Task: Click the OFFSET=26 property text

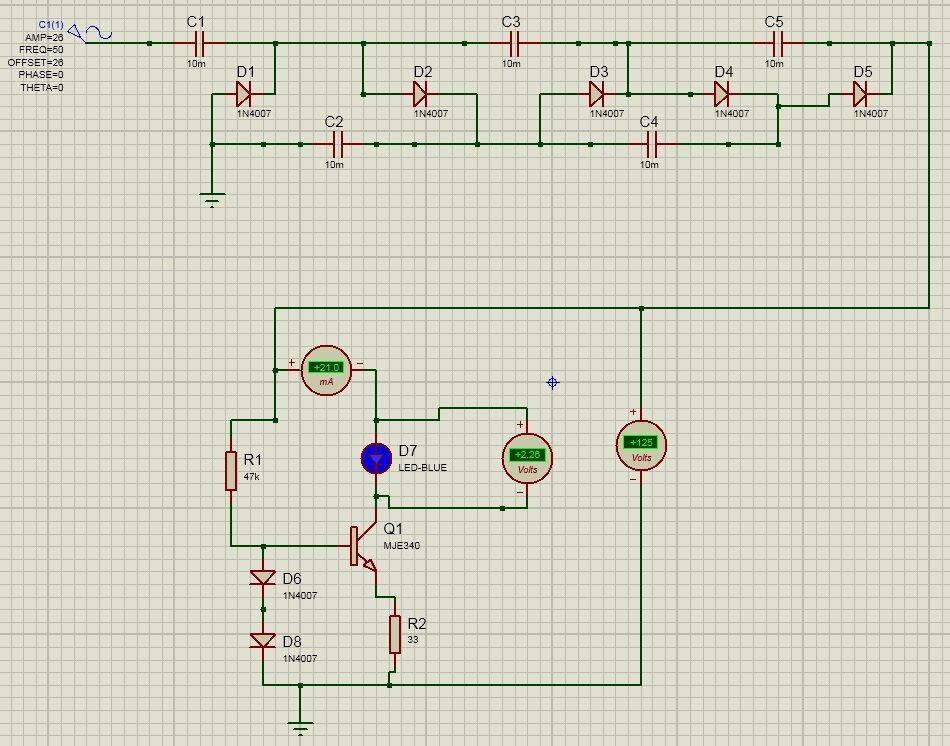Action: [x=35, y=62]
